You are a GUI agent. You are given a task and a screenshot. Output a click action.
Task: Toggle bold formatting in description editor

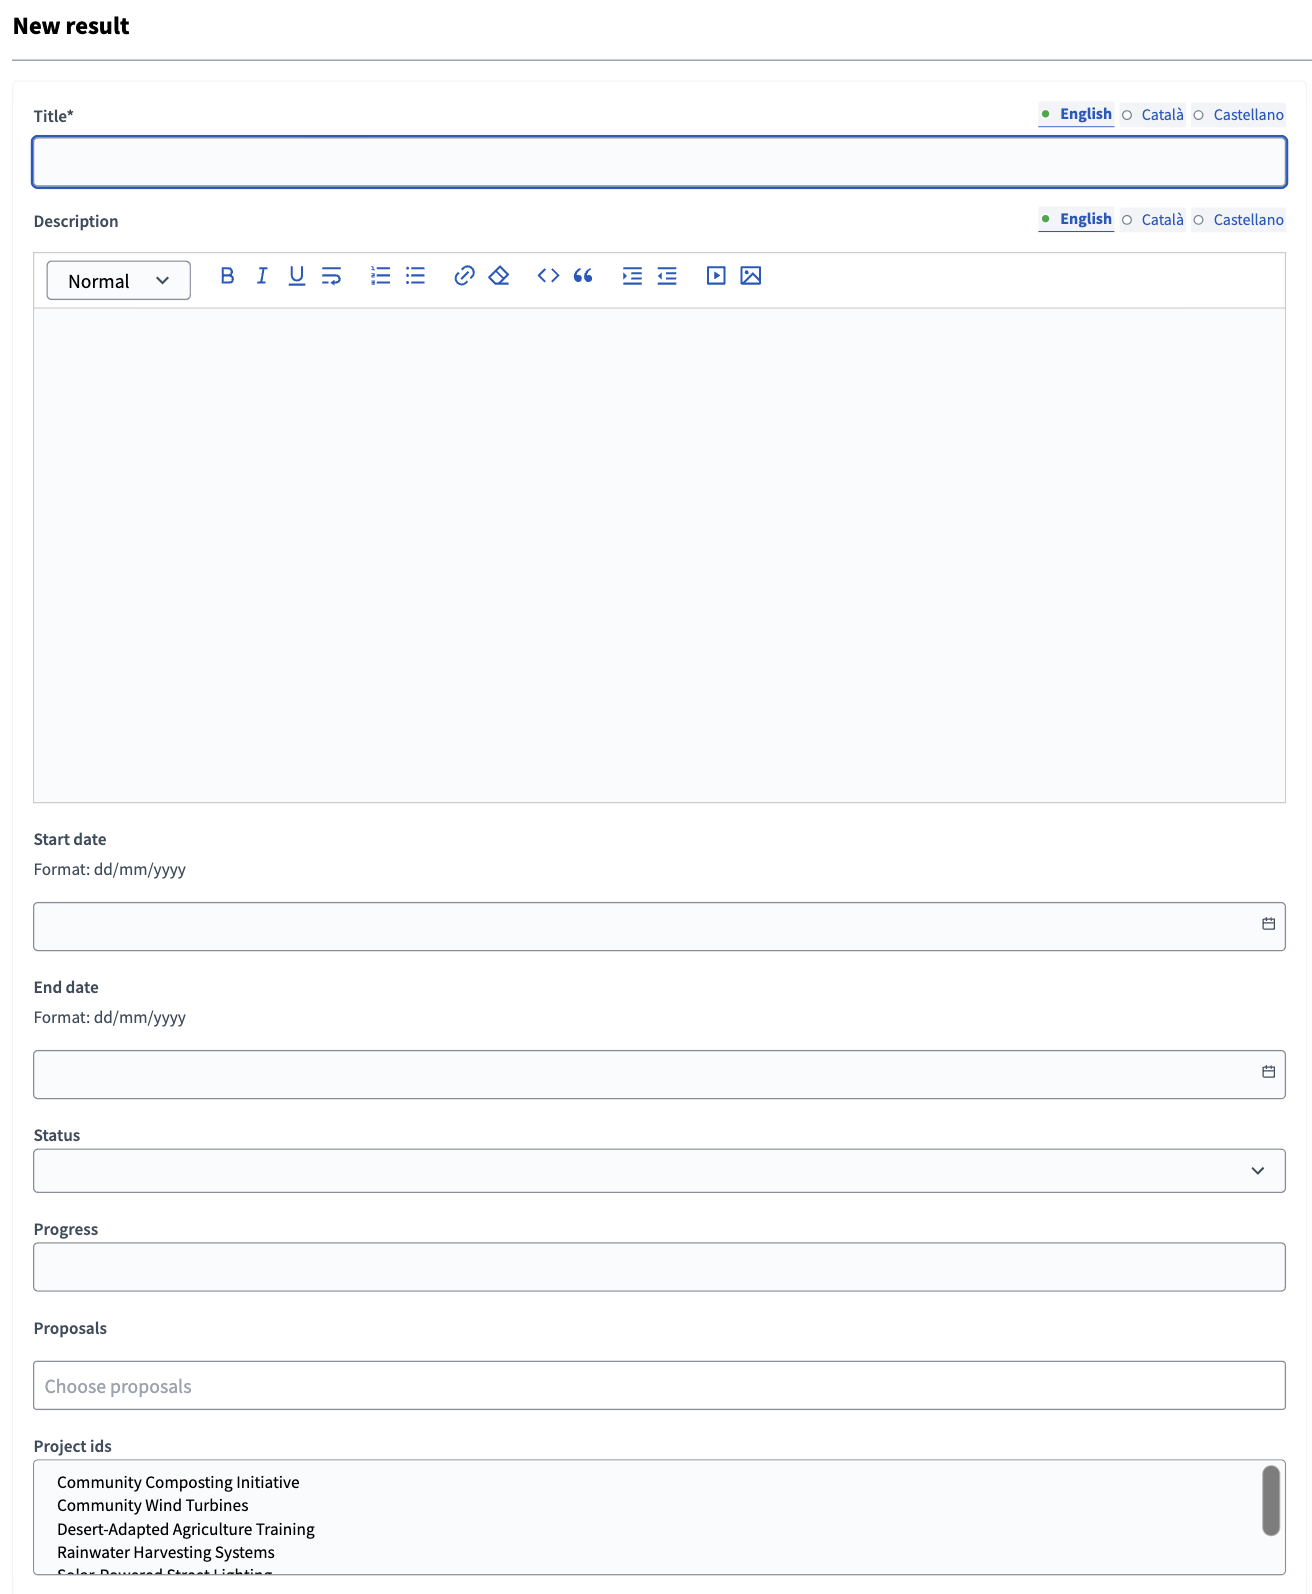click(x=227, y=276)
